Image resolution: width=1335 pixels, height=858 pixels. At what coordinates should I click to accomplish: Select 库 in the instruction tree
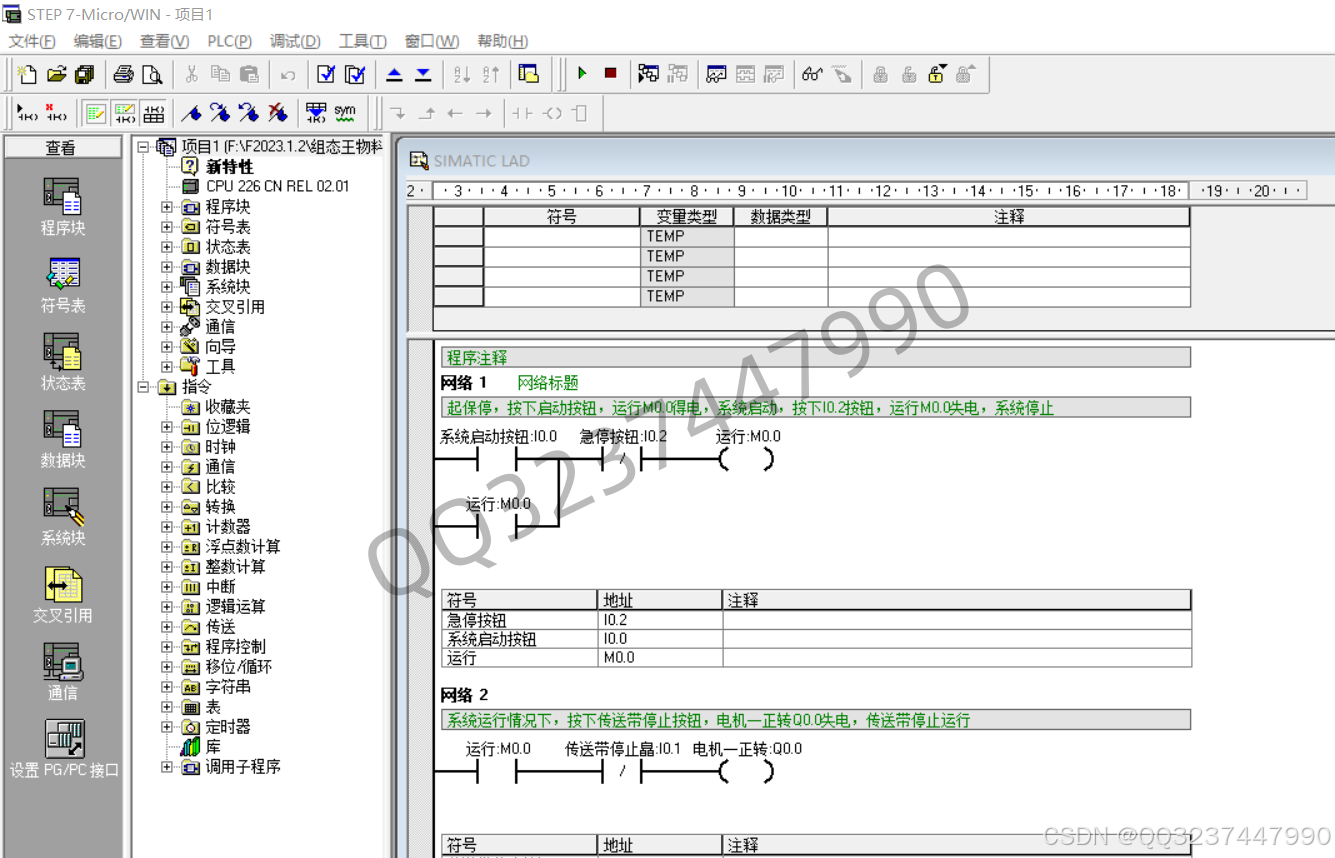pos(213,747)
